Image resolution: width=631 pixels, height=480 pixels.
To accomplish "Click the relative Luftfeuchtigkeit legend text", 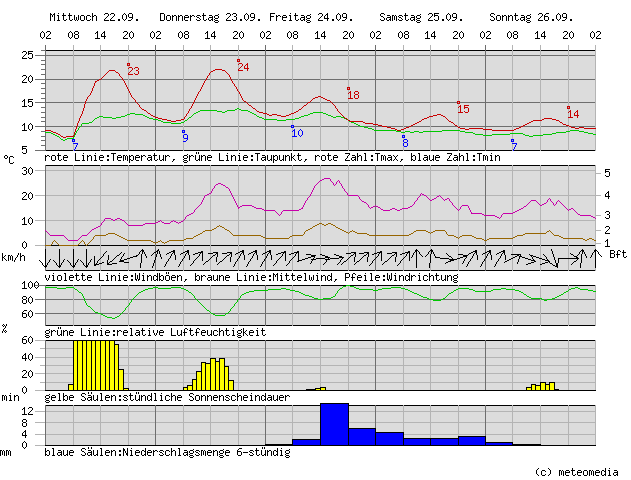I will [155, 331].
